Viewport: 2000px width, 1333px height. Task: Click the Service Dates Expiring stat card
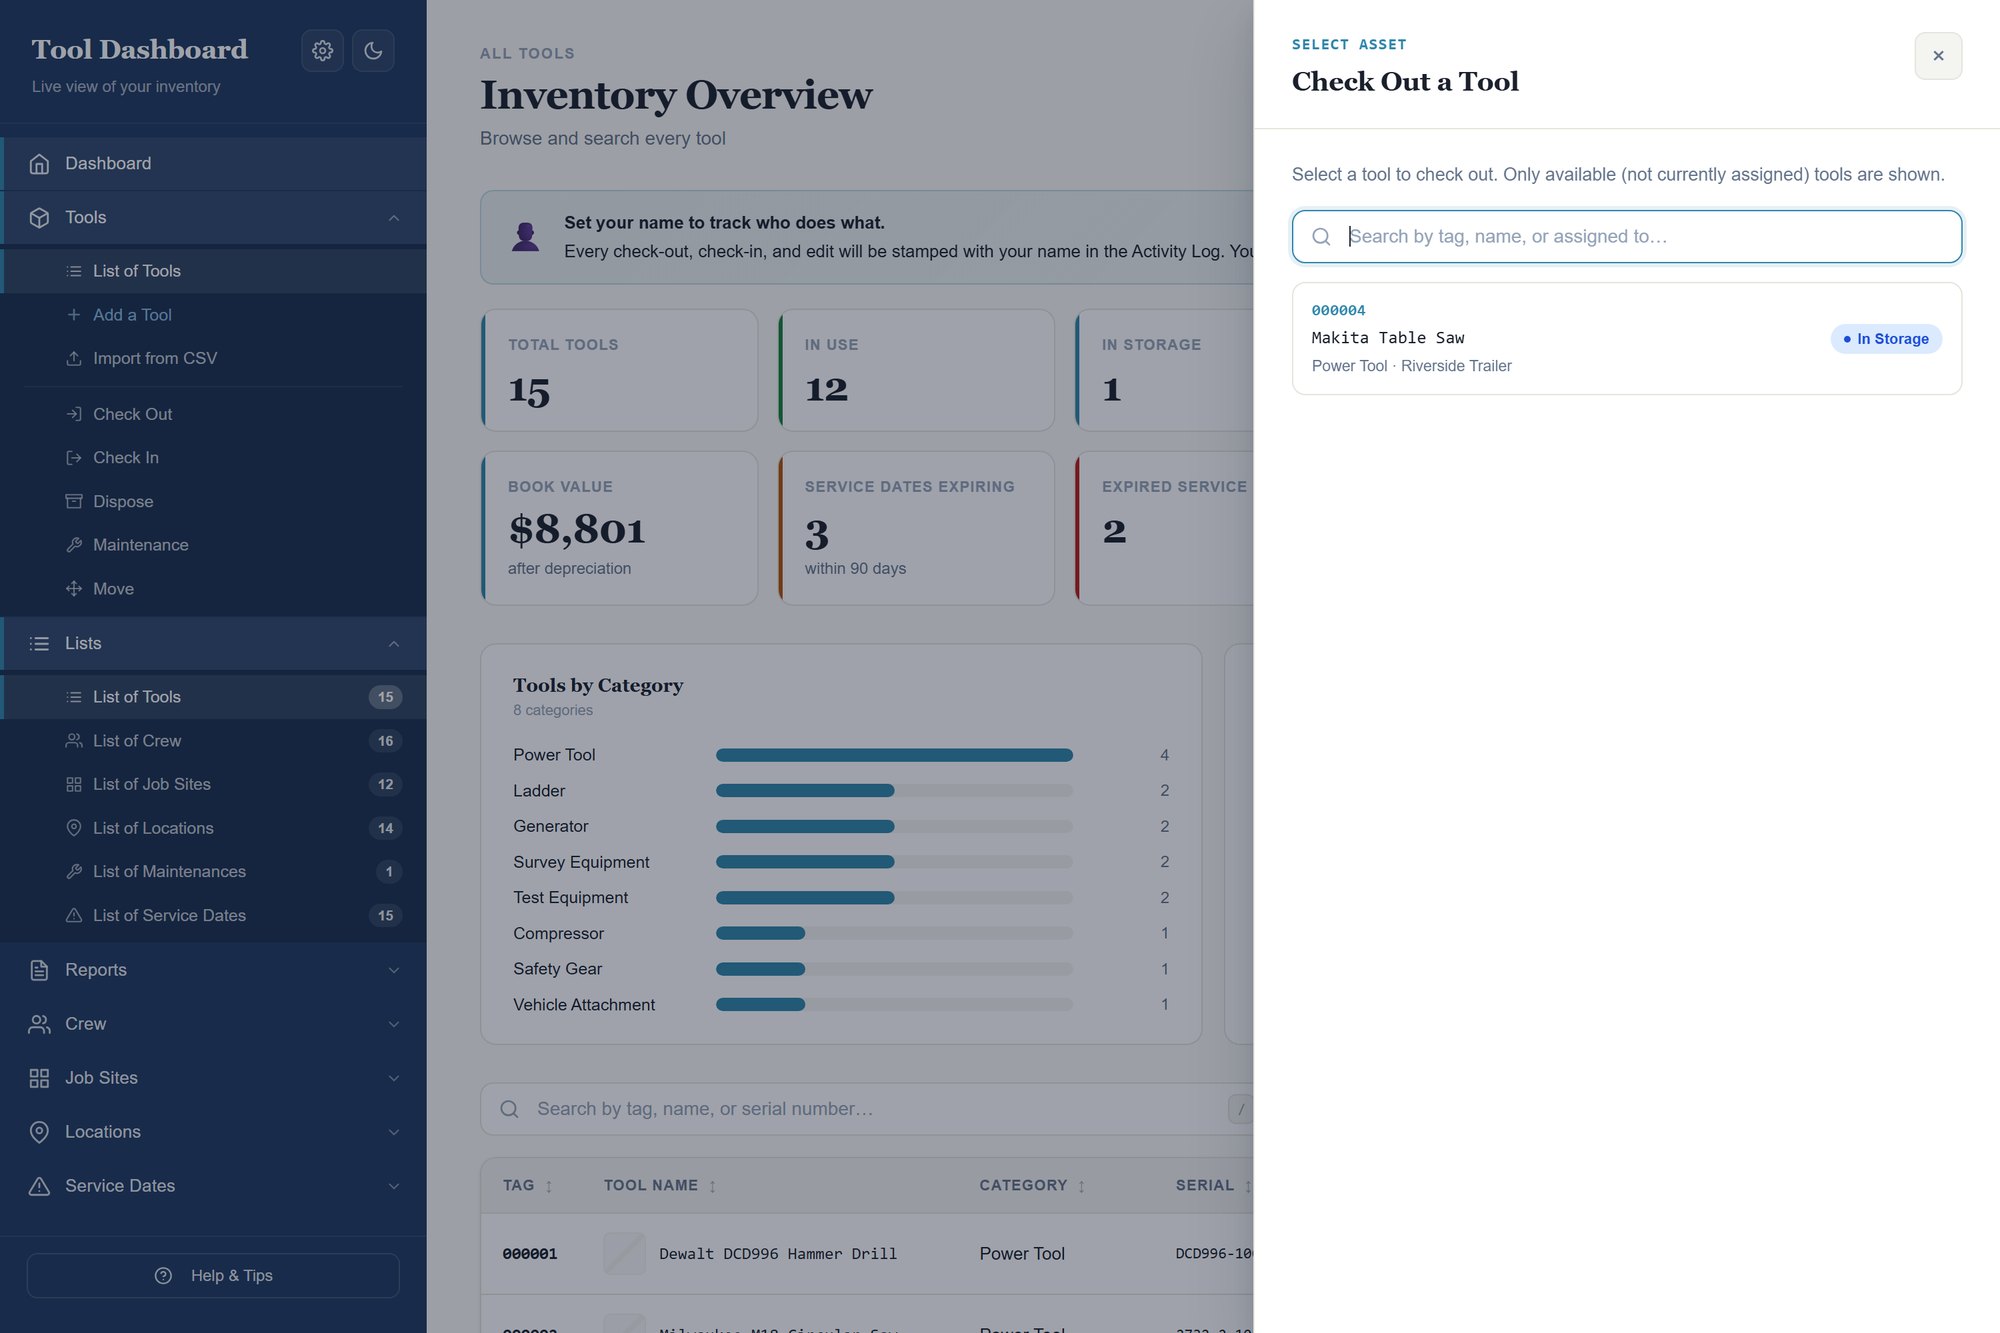[916, 528]
